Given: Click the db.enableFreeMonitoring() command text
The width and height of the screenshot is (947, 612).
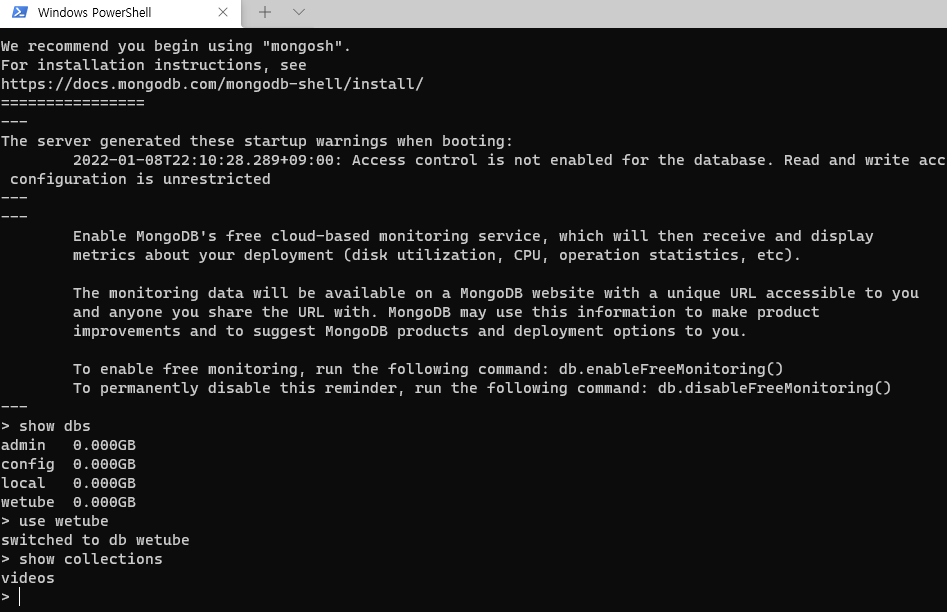Looking at the screenshot, I should [x=671, y=369].
